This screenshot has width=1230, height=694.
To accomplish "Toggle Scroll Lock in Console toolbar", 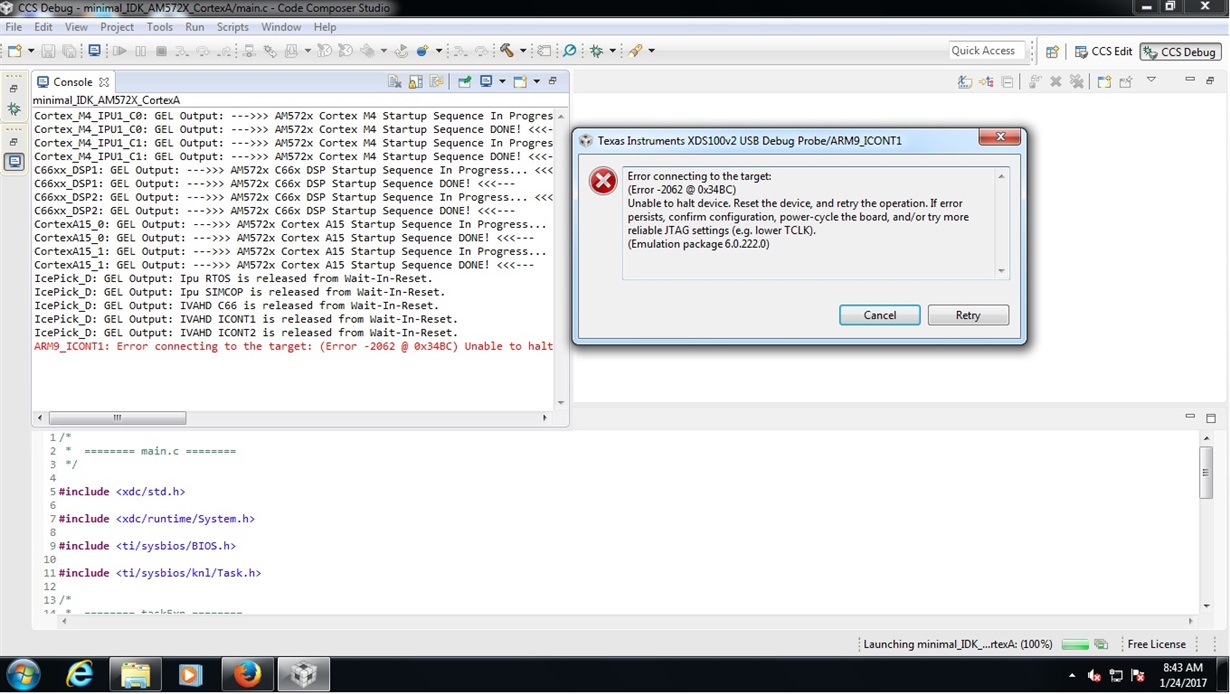I will pos(416,81).
